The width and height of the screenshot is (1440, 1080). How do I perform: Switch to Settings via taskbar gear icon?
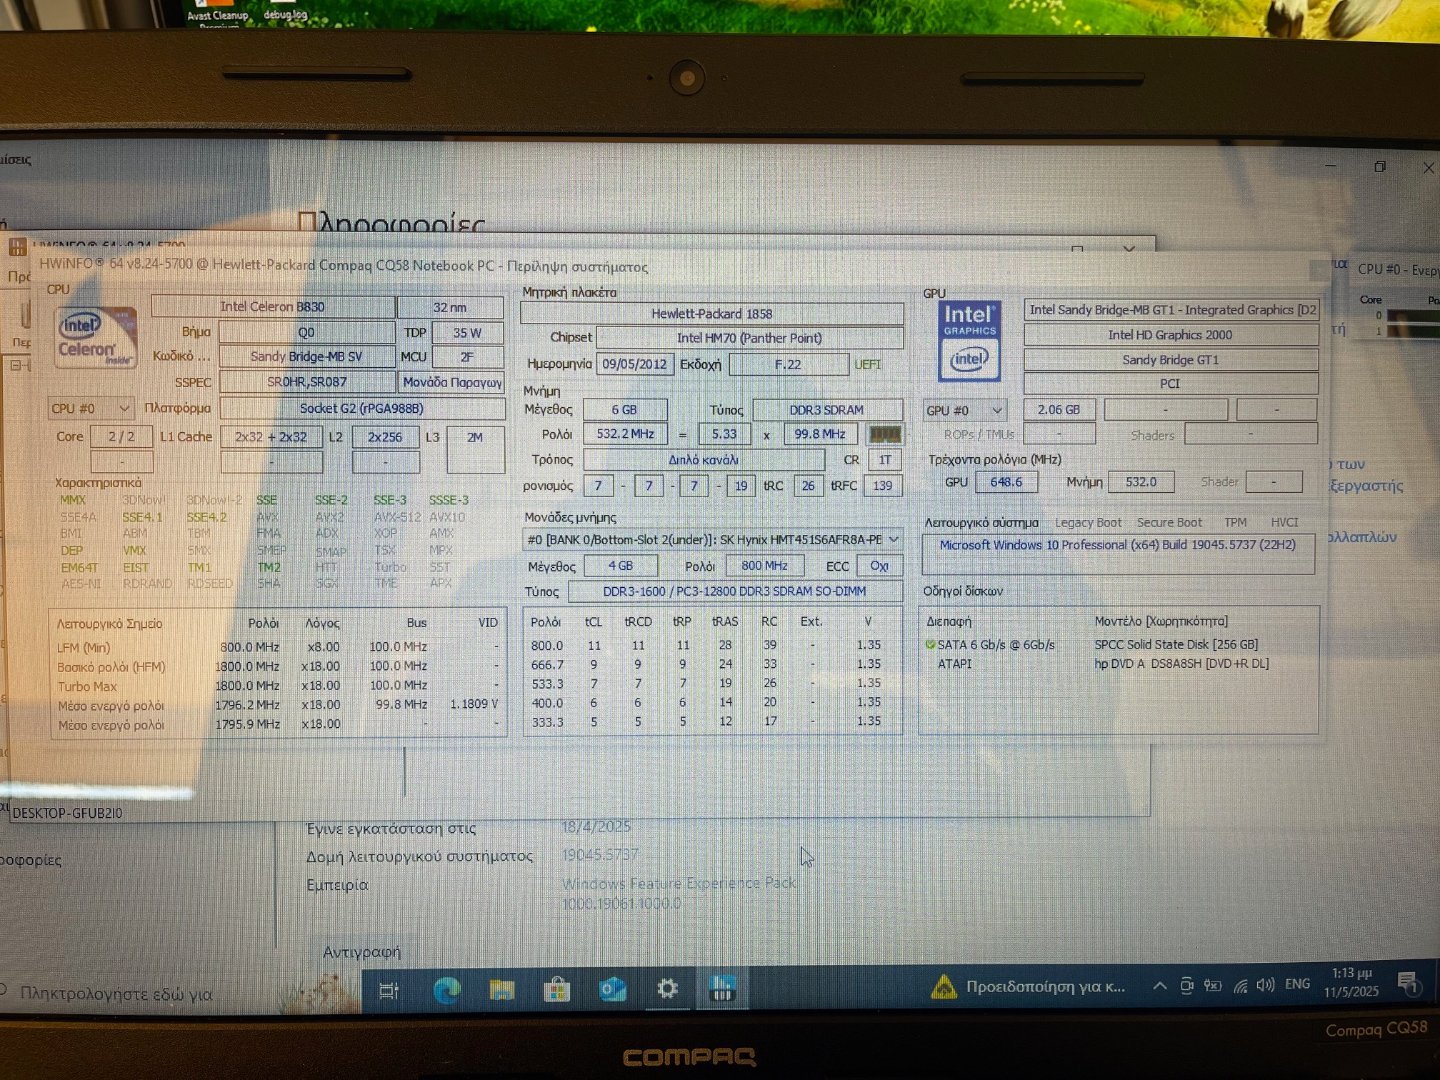click(667, 989)
